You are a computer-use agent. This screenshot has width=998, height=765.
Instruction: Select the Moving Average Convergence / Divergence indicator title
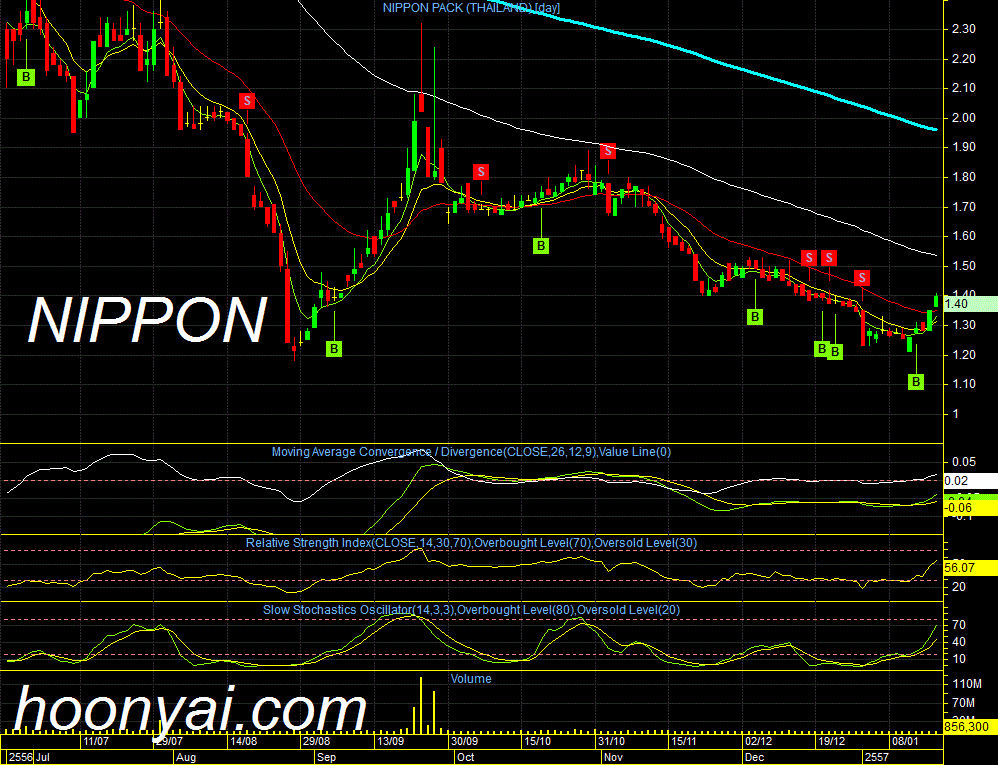pyautogui.click(x=472, y=452)
